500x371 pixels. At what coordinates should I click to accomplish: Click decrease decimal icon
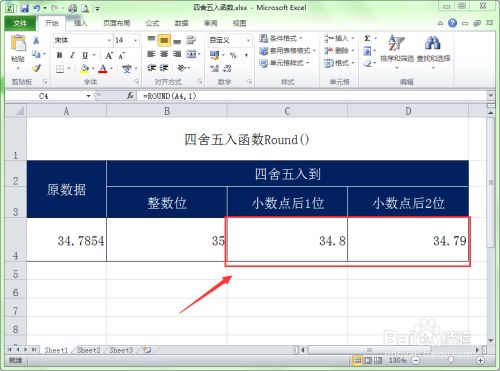pyautogui.click(x=227, y=69)
